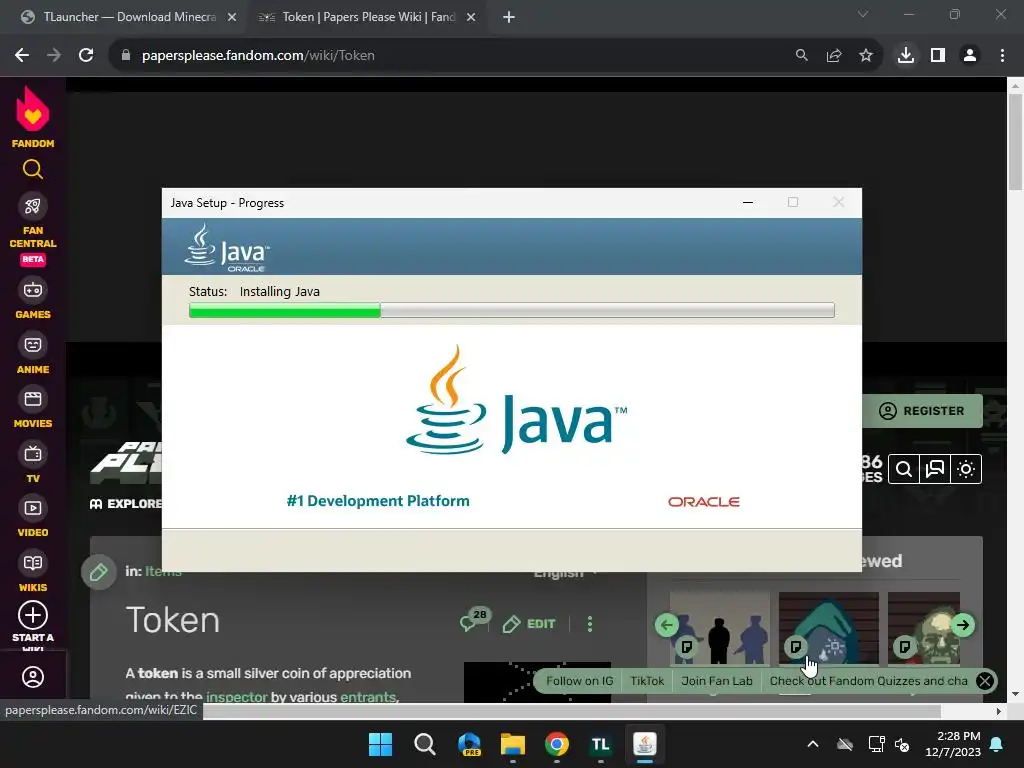Toggle the light/dark theme sun icon

pos(966,469)
